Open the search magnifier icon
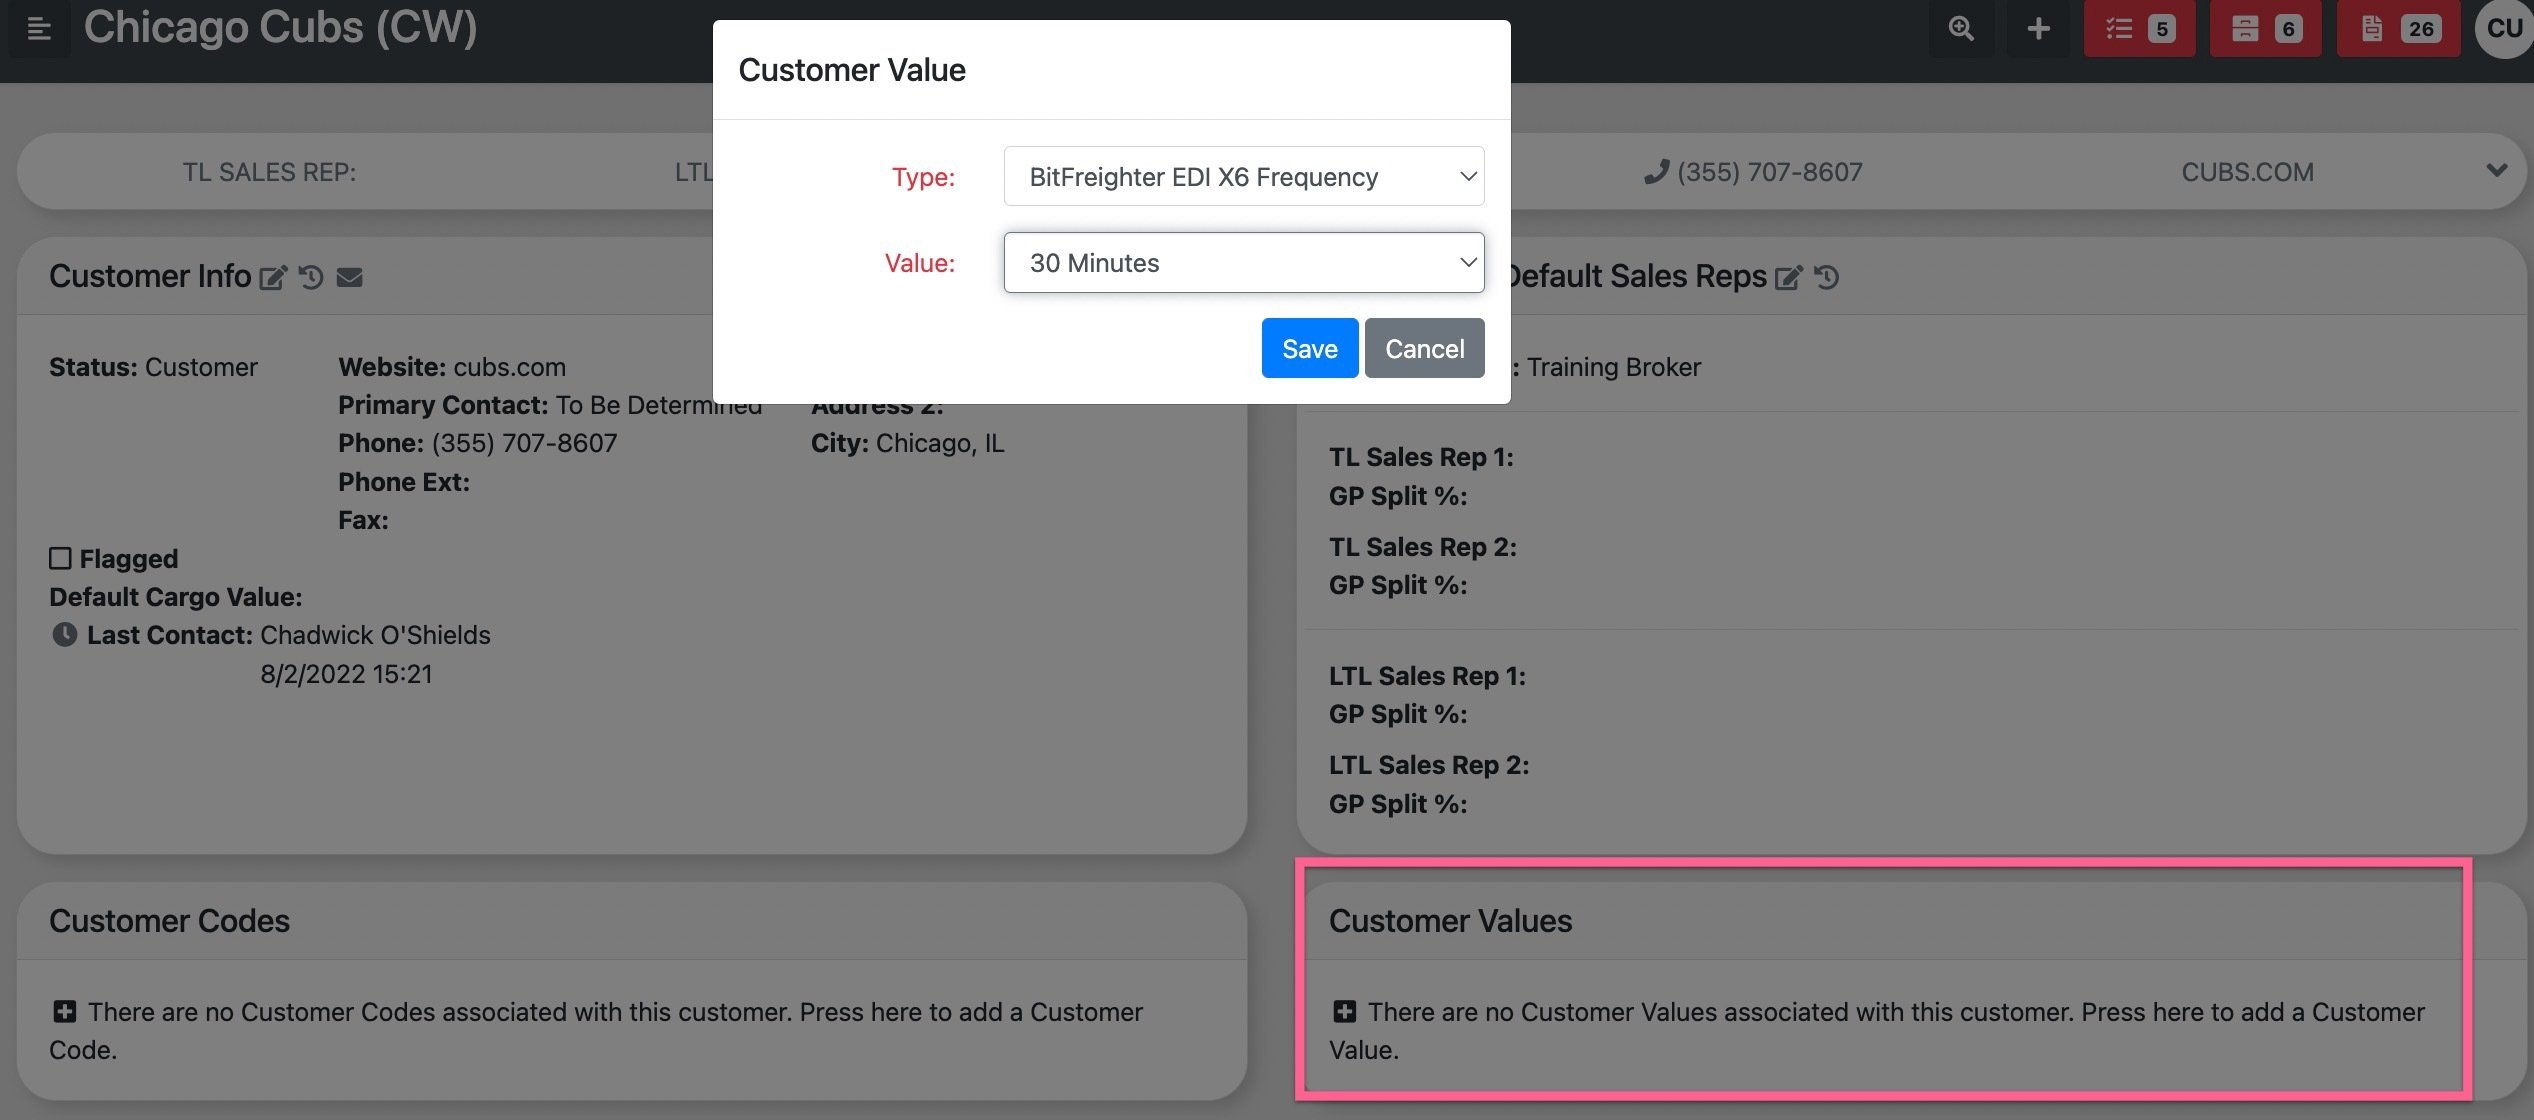Screen dimensions: 2534x1120 [x=1961, y=29]
